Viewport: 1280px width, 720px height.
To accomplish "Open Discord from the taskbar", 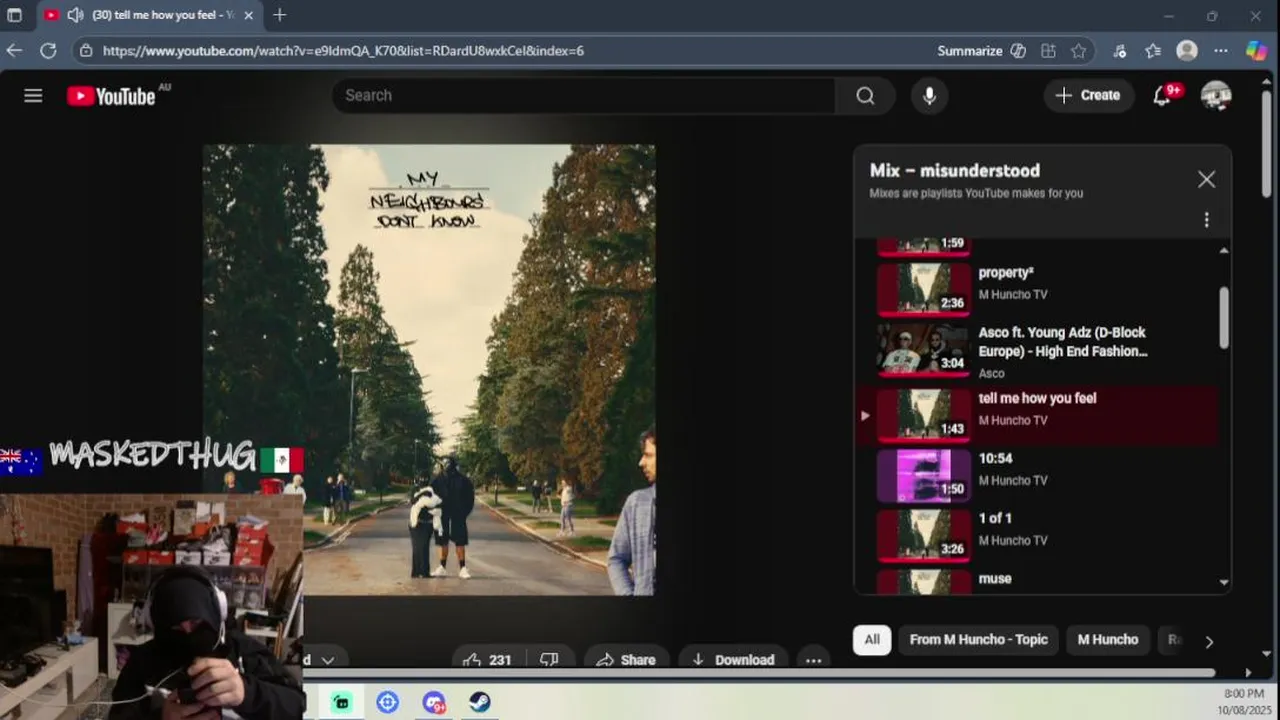I will point(434,702).
